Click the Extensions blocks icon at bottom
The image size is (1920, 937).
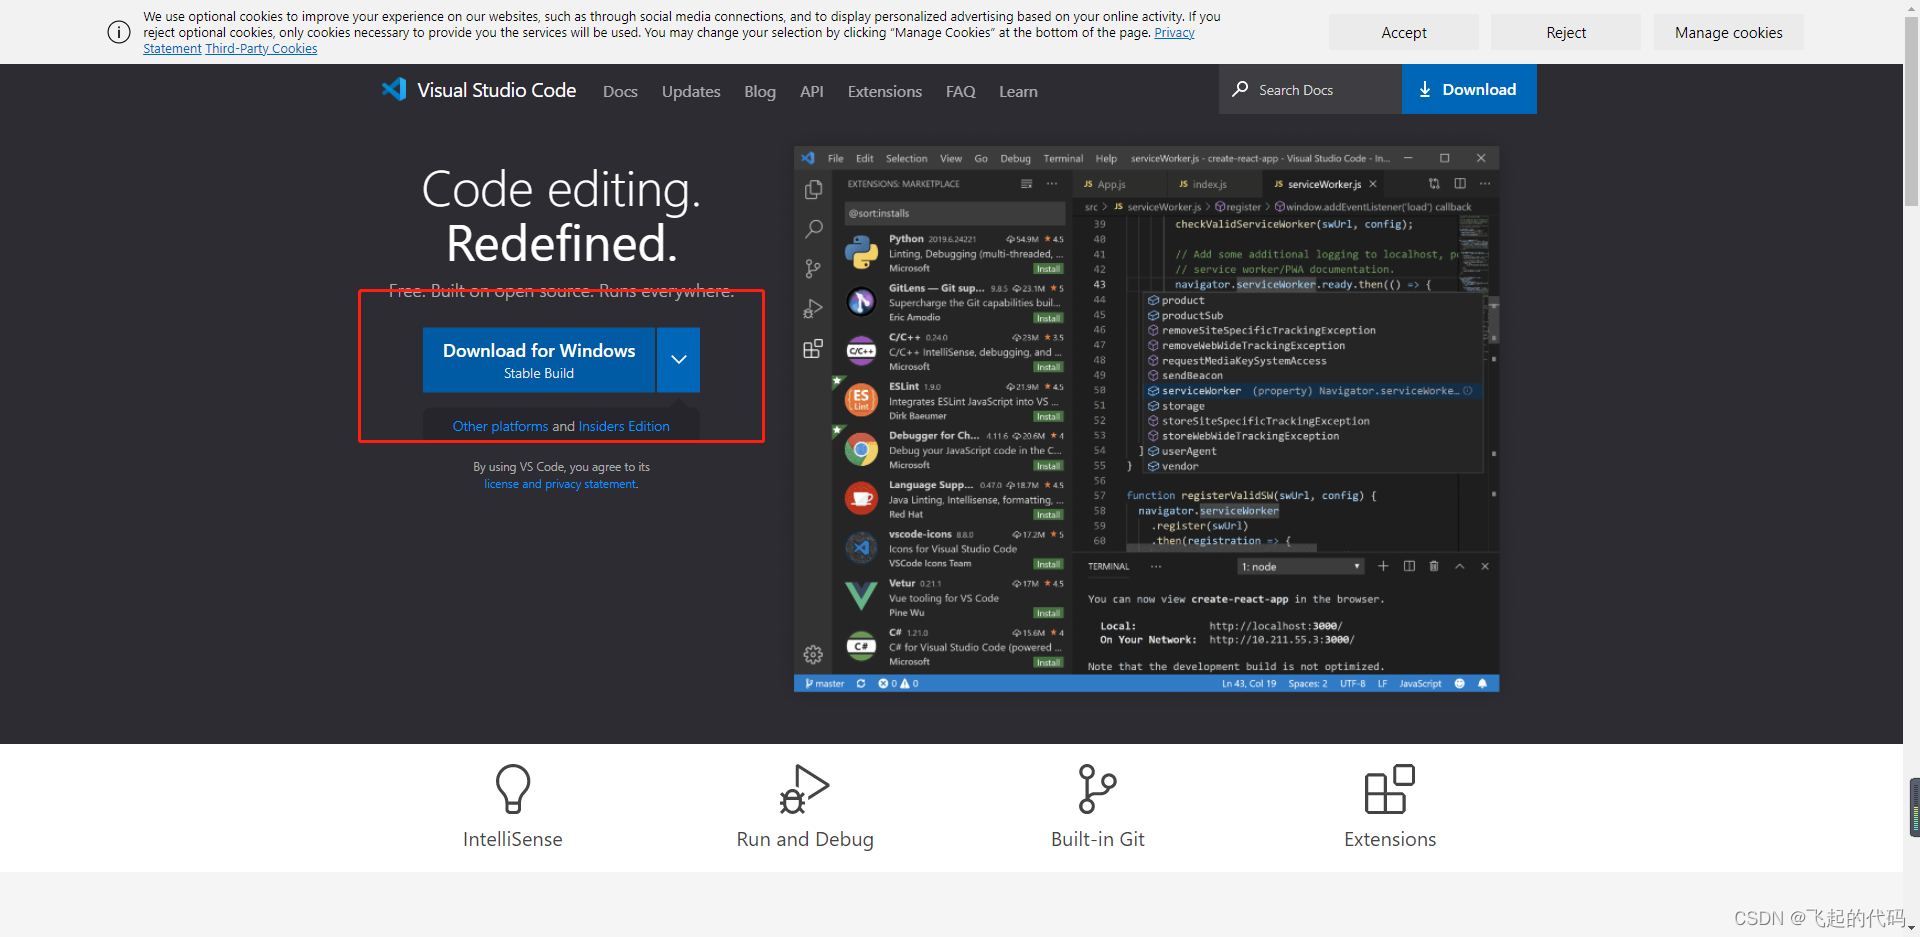pos(1390,789)
